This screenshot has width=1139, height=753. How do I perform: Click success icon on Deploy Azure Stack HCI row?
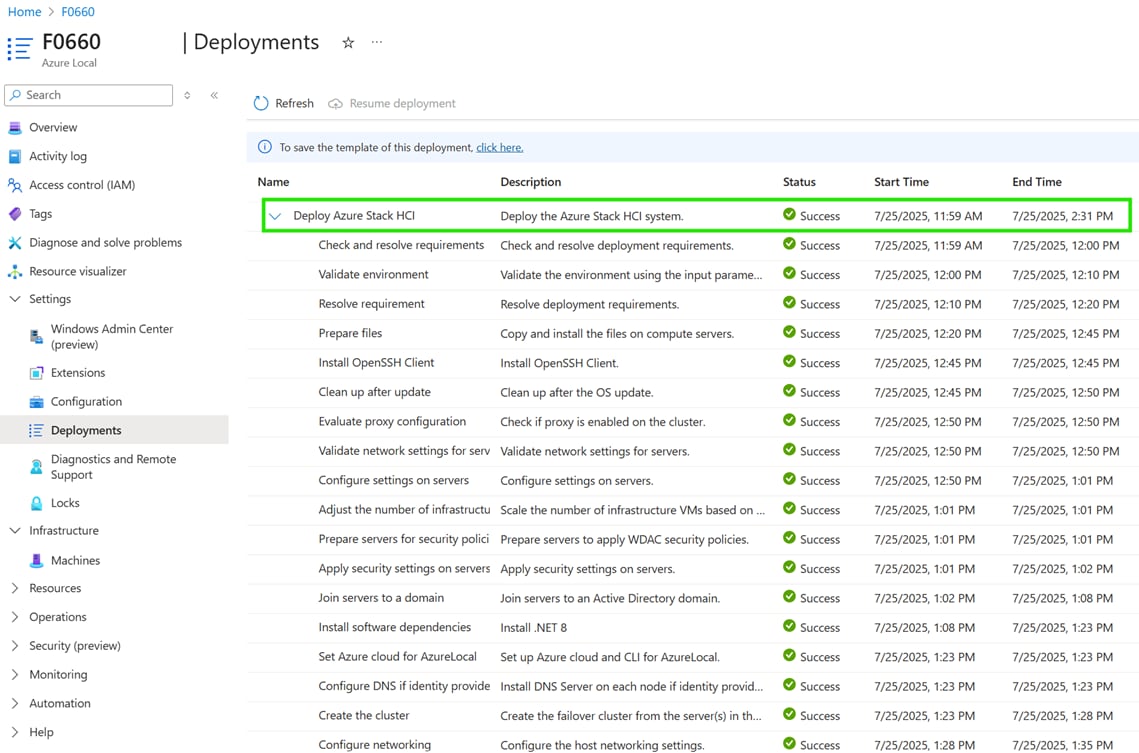[x=789, y=214]
